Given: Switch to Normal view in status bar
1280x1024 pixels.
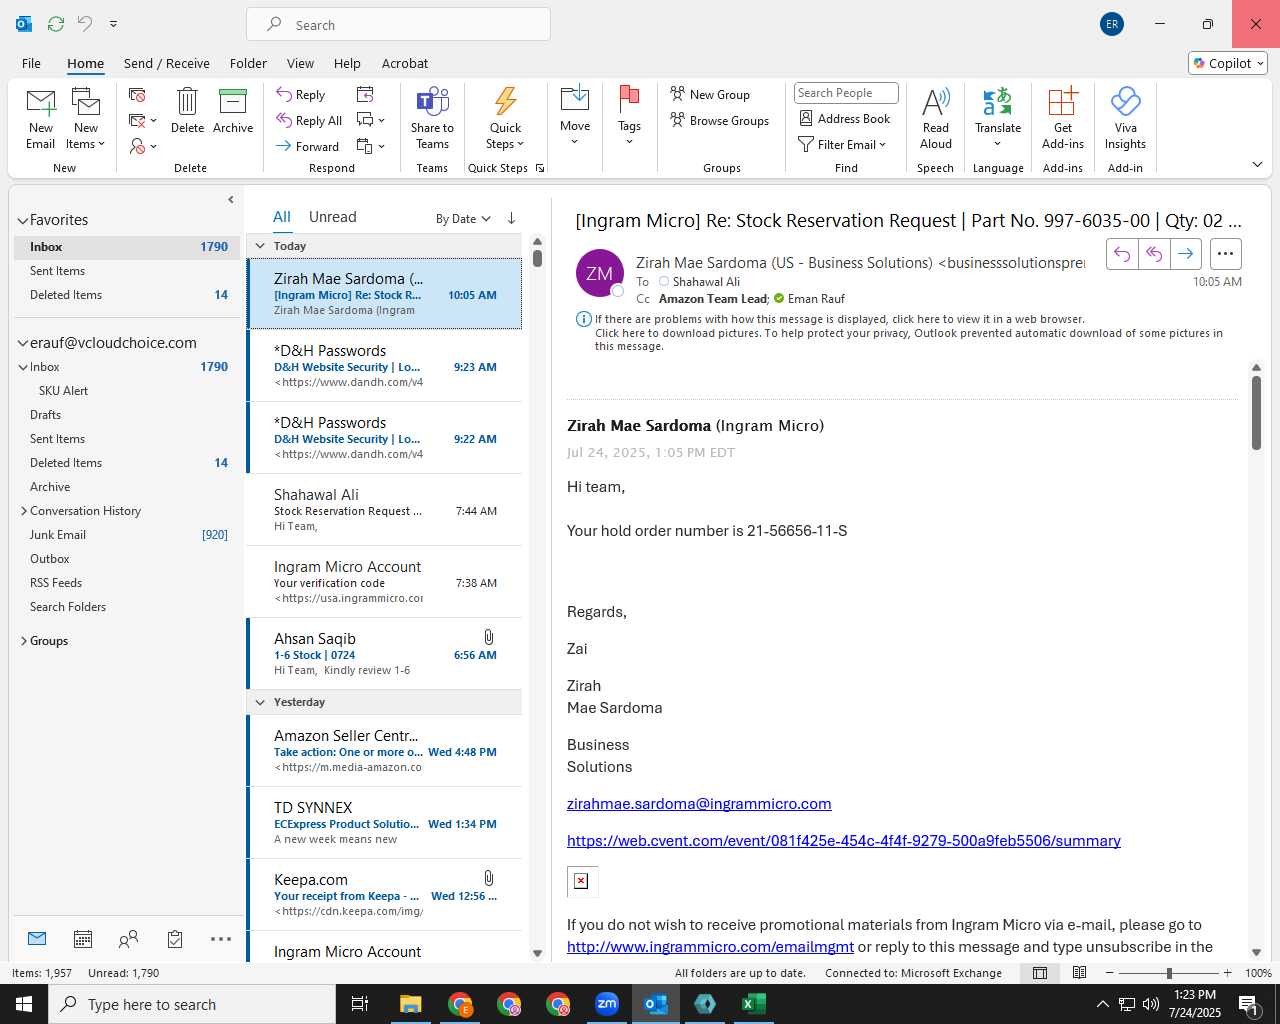Looking at the screenshot, I should point(1040,973).
